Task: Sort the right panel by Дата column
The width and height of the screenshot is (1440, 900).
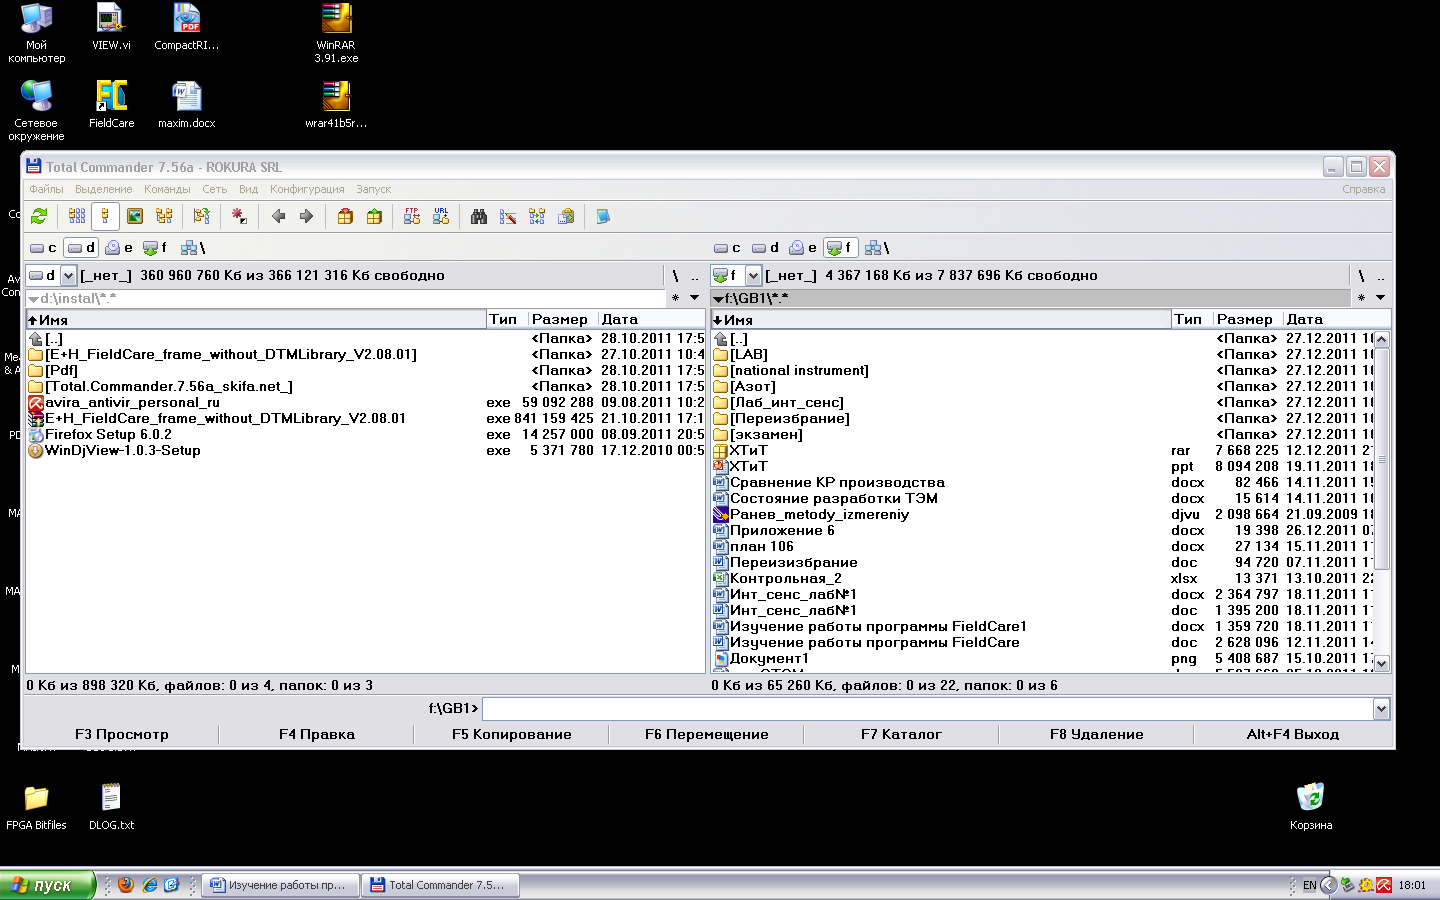Action: 1336,320
